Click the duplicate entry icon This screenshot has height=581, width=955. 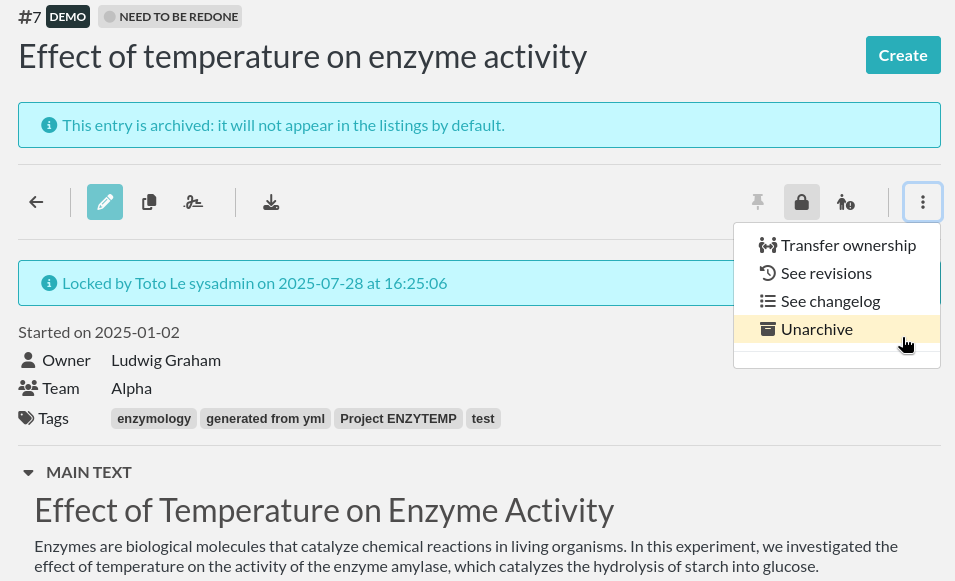tap(149, 202)
